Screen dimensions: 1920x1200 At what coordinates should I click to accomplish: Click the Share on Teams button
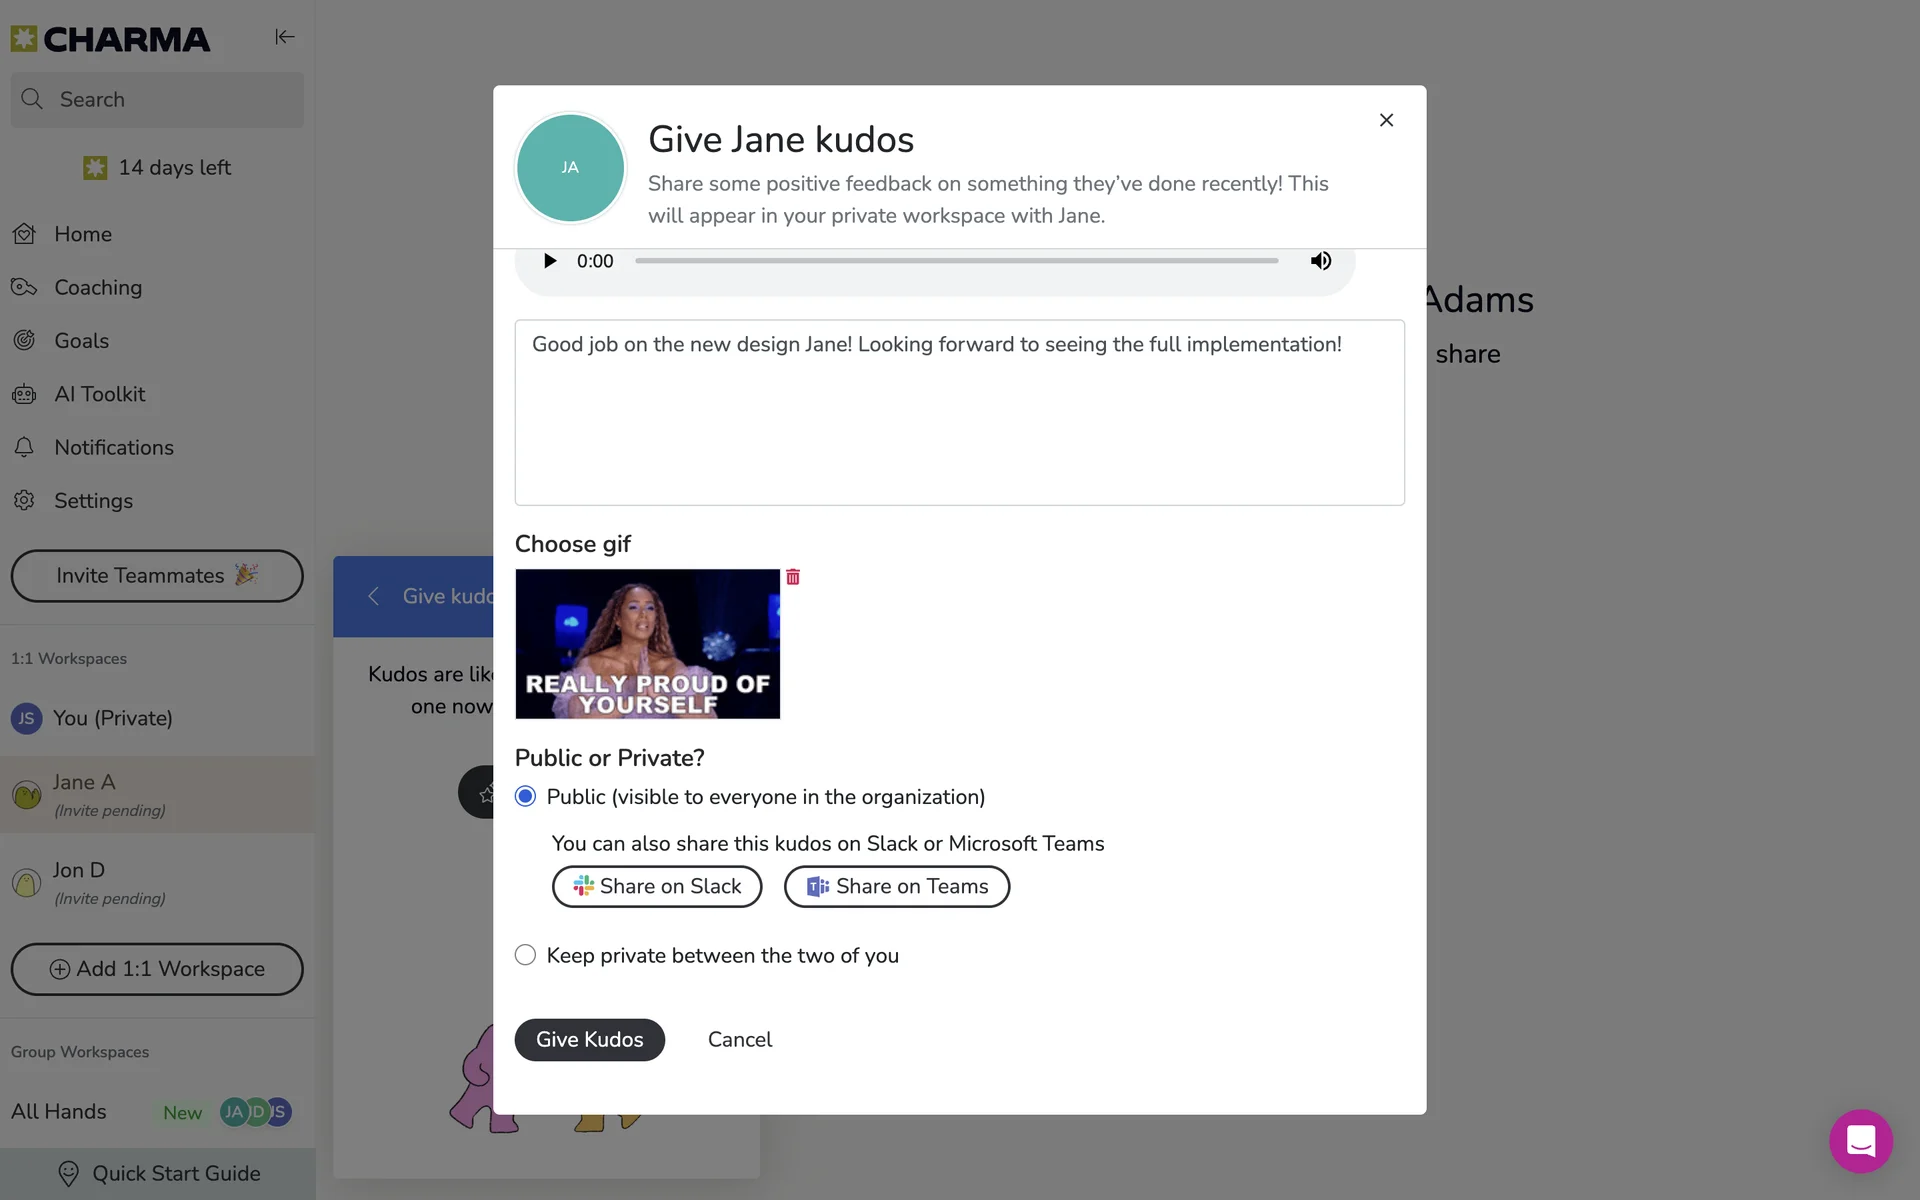pyautogui.click(x=897, y=887)
